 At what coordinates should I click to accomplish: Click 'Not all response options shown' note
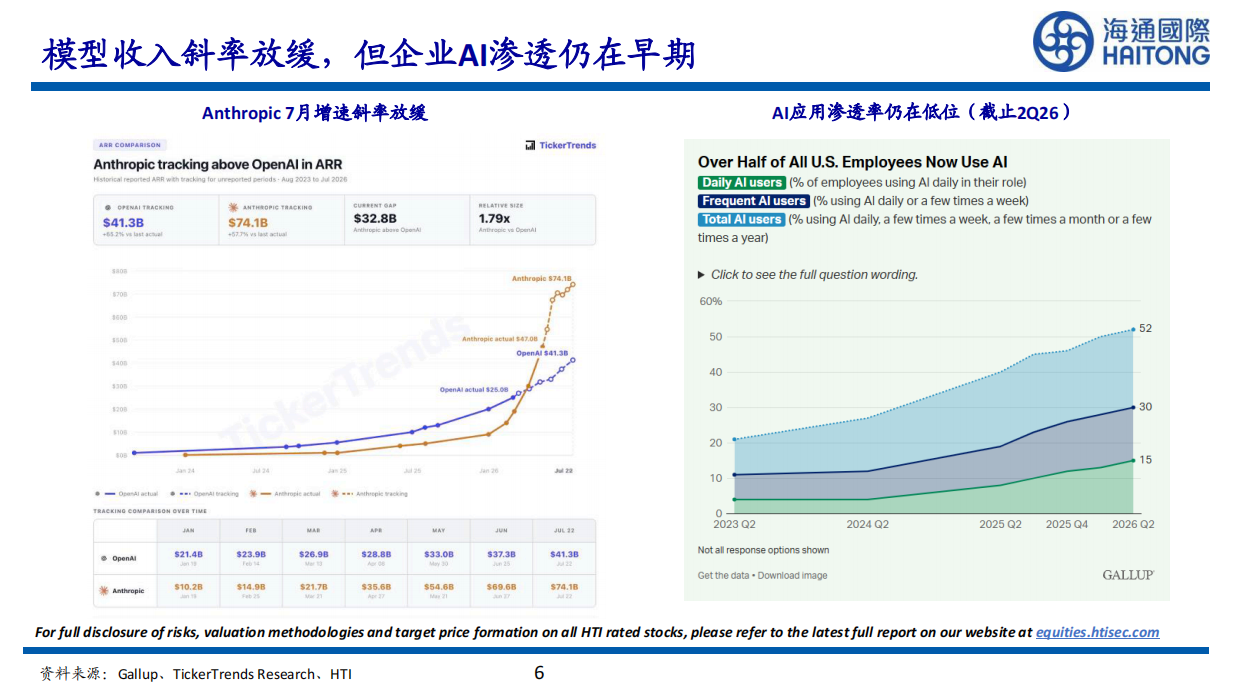(x=763, y=550)
